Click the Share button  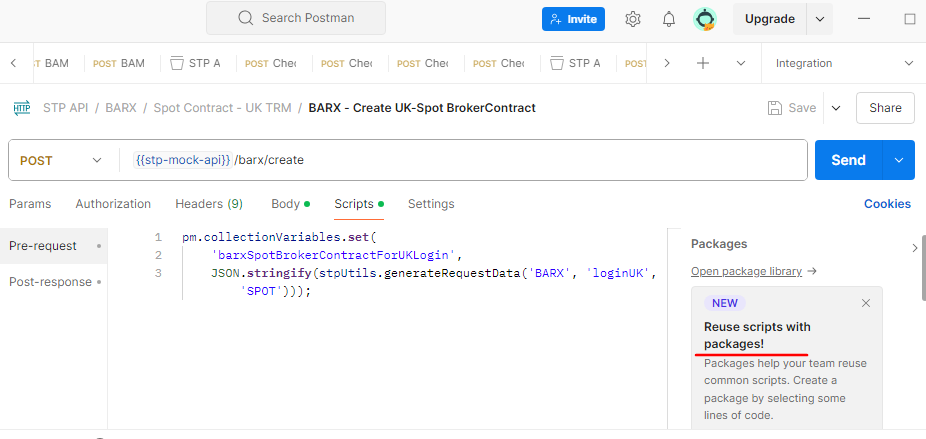tap(885, 108)
